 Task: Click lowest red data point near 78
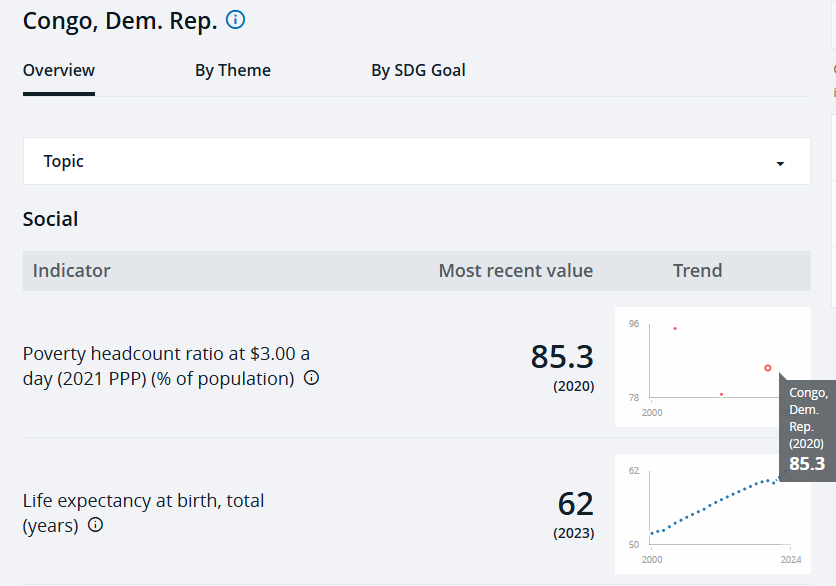tap(721, 394)
